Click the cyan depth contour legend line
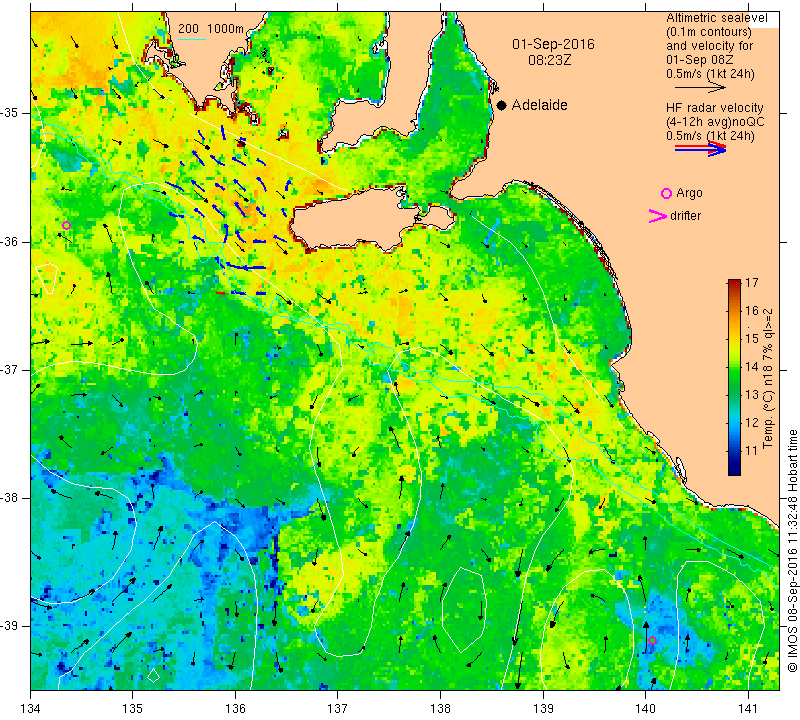The image size is (800, 720). point(192,39)
